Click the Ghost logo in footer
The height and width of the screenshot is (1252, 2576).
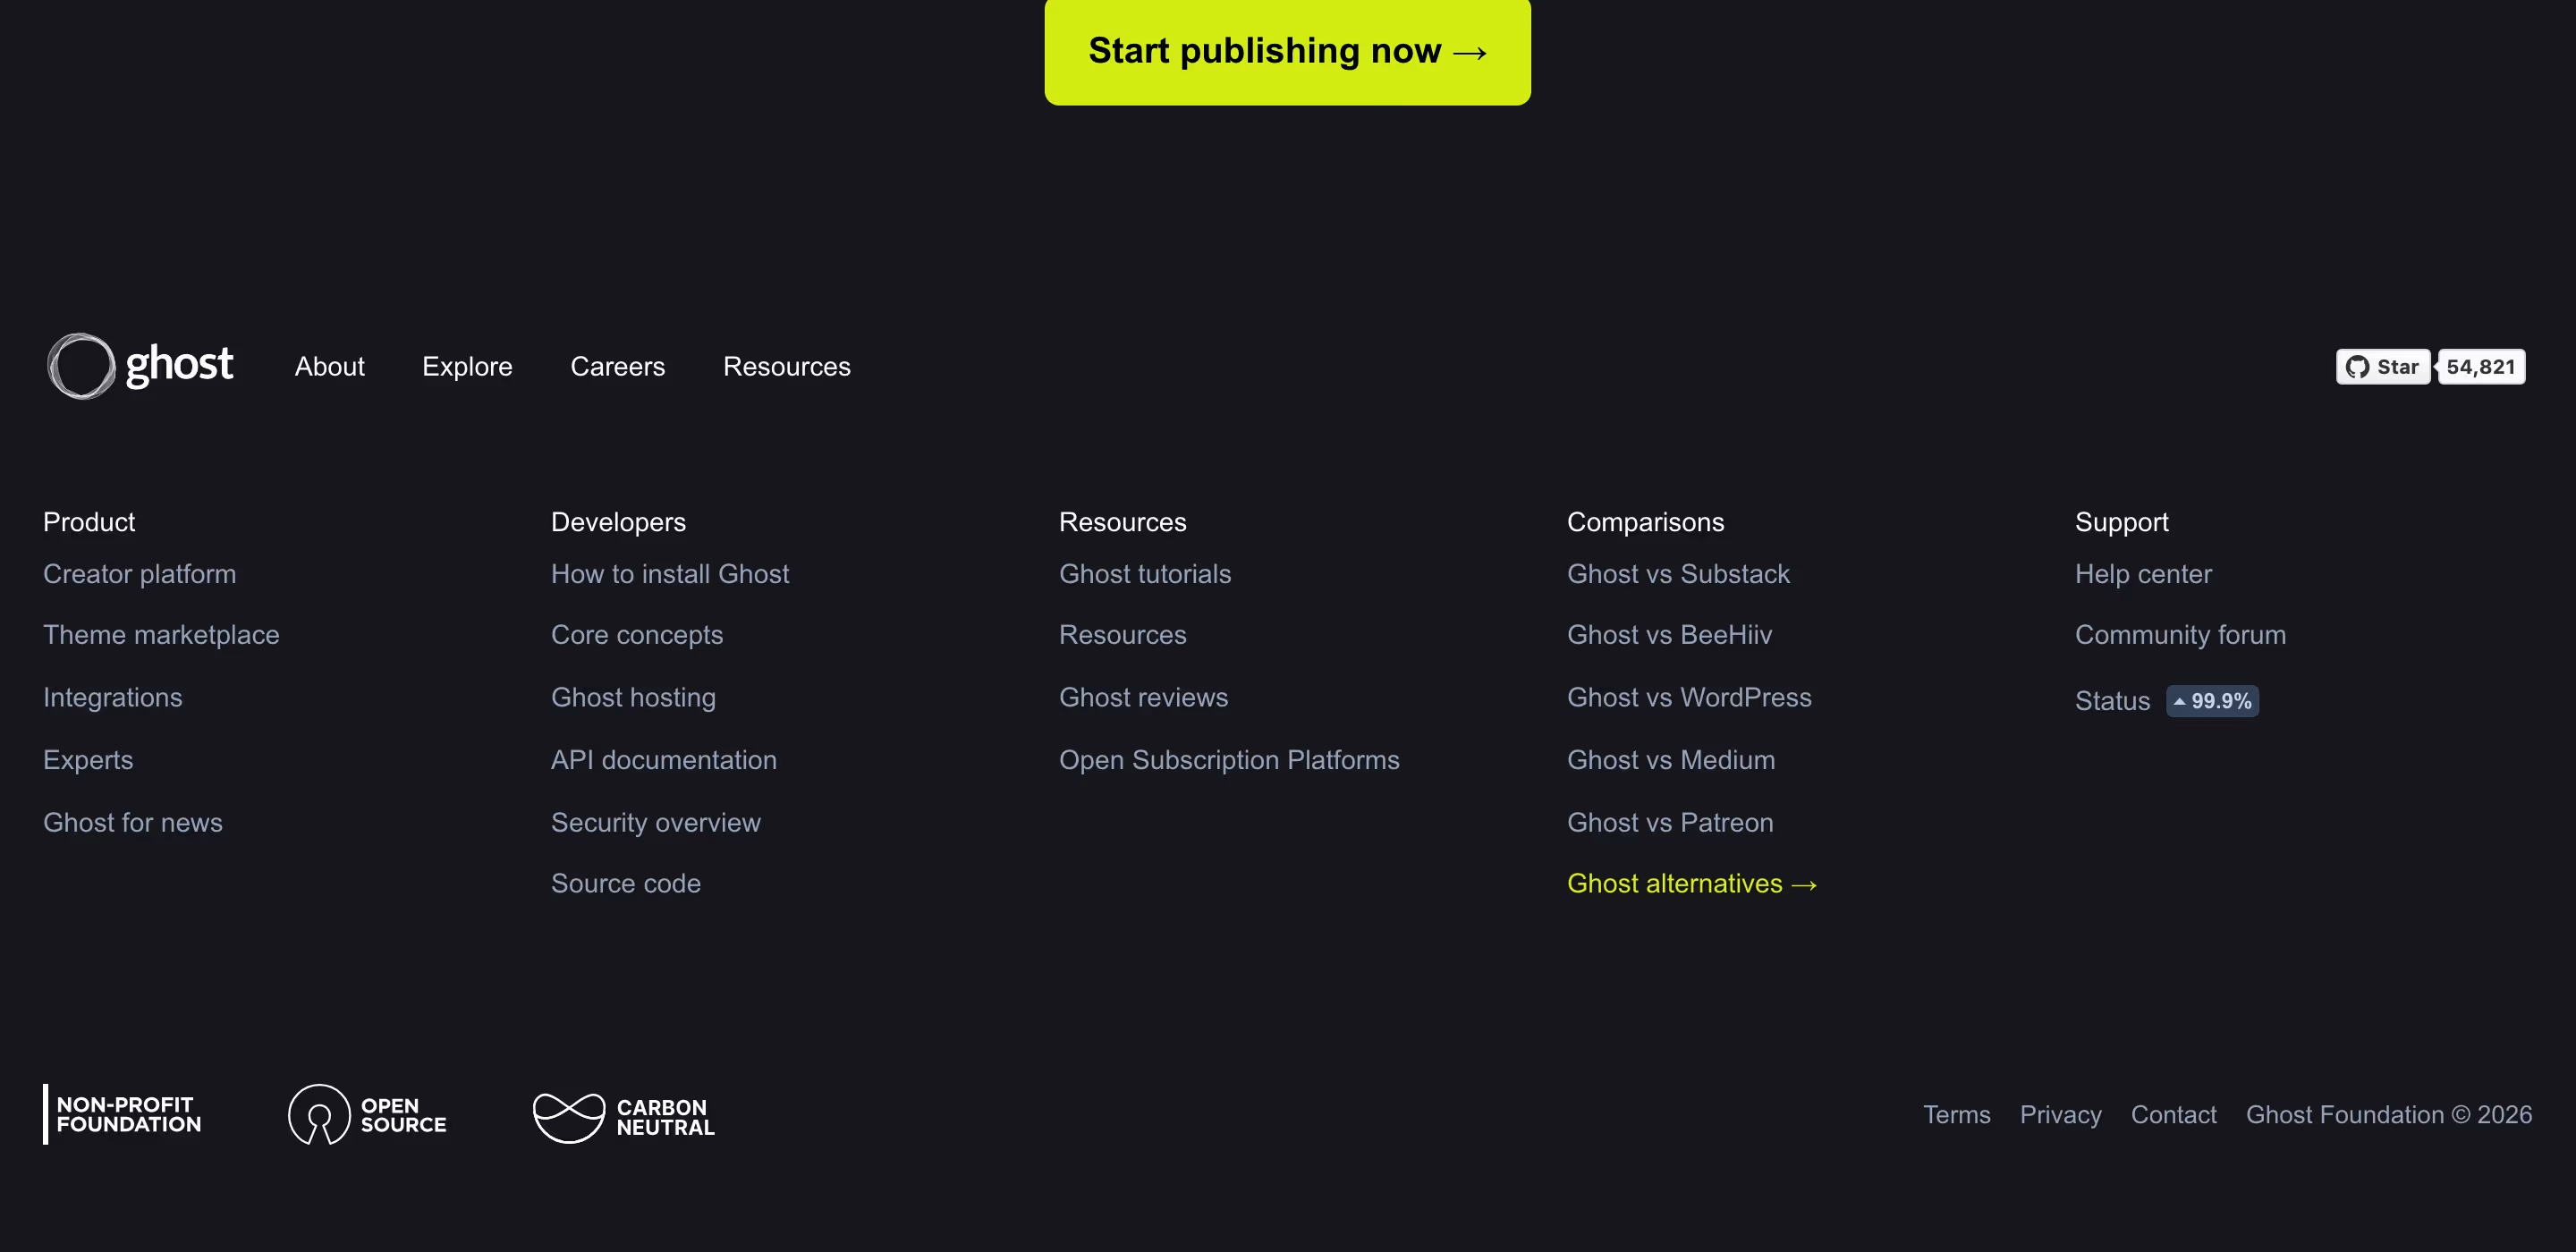140,366
